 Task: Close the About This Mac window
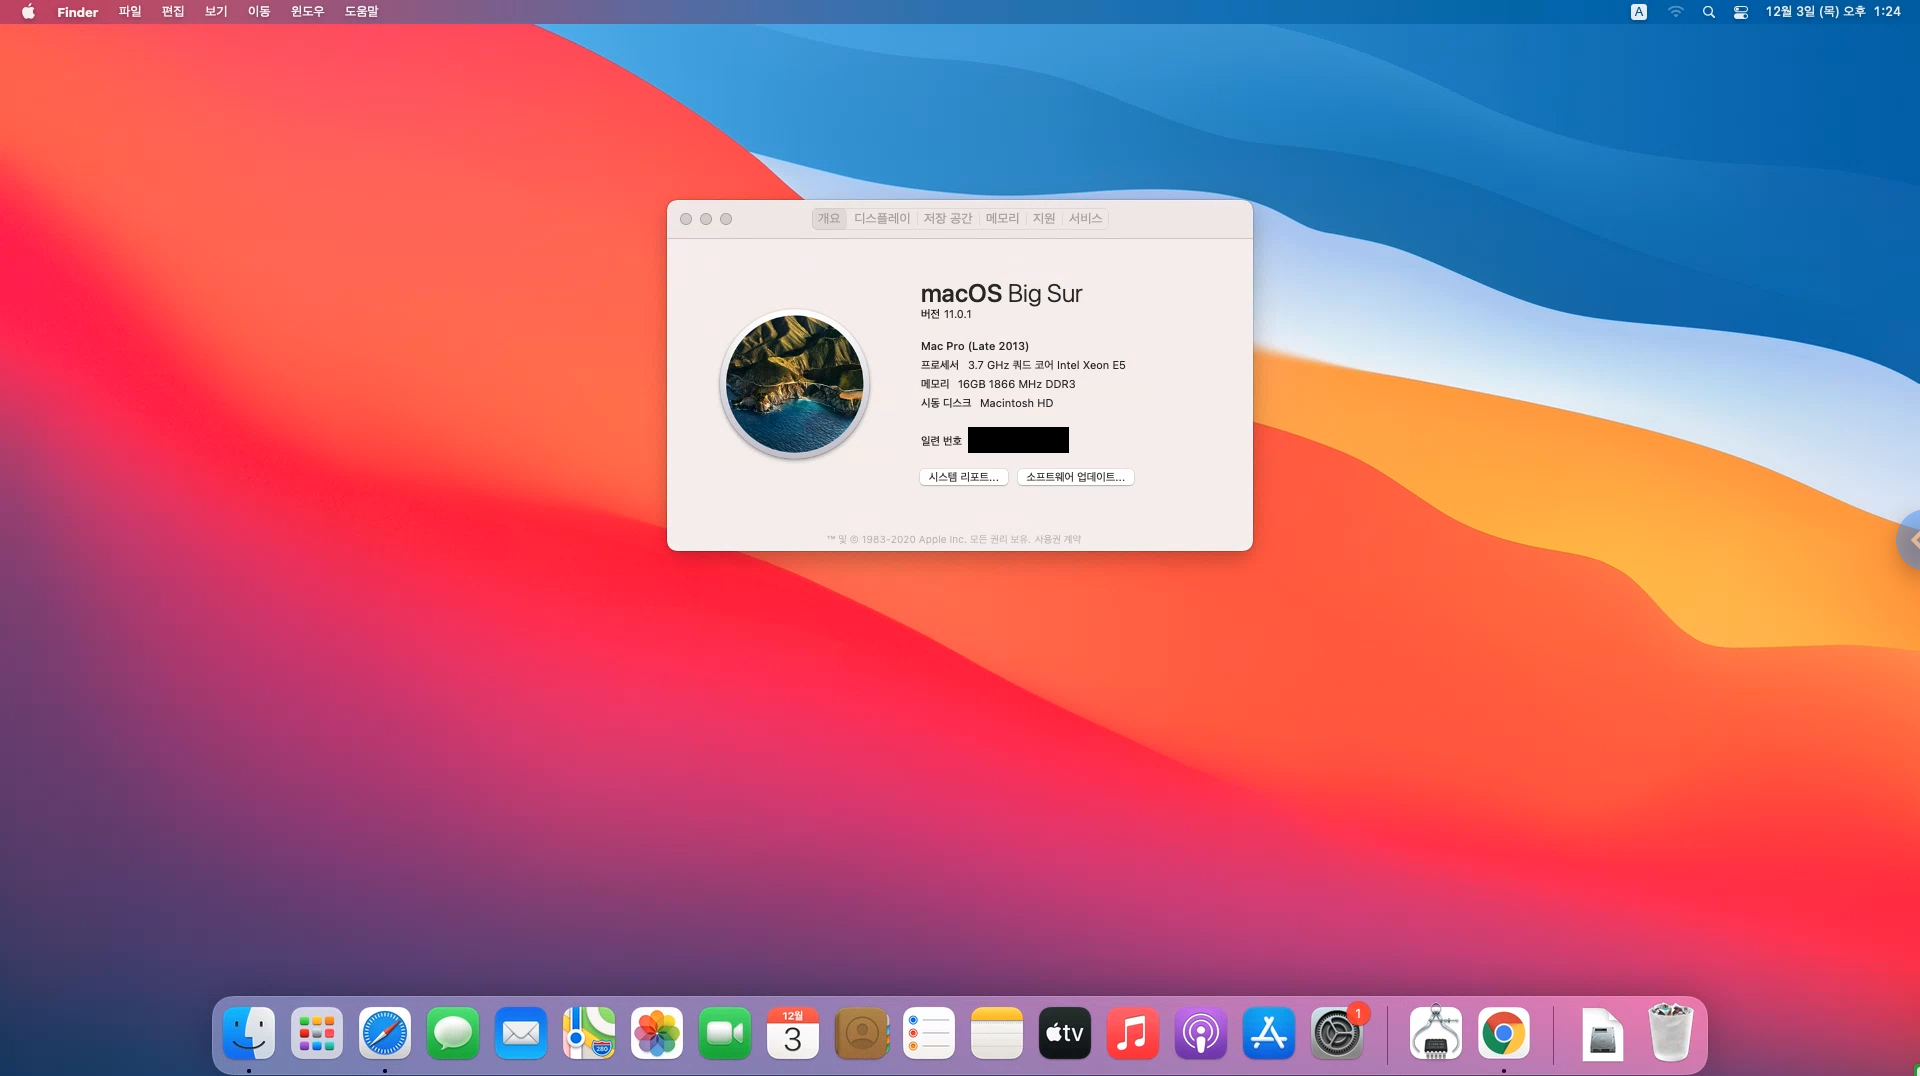[x=686, y=219]
